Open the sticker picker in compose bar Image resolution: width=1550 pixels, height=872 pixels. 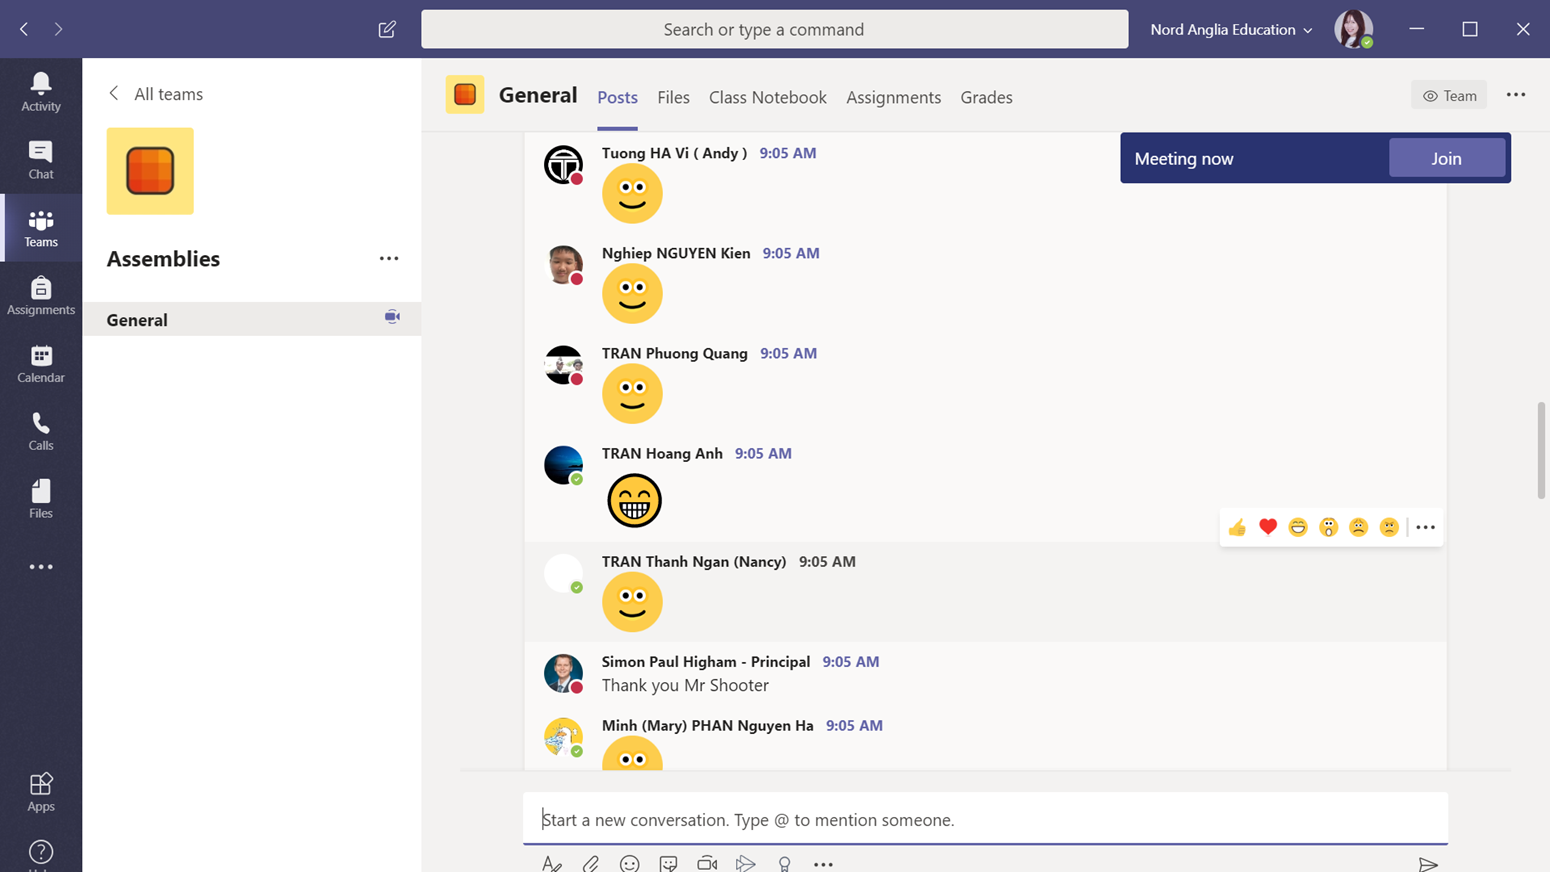(x=668, y=863)
